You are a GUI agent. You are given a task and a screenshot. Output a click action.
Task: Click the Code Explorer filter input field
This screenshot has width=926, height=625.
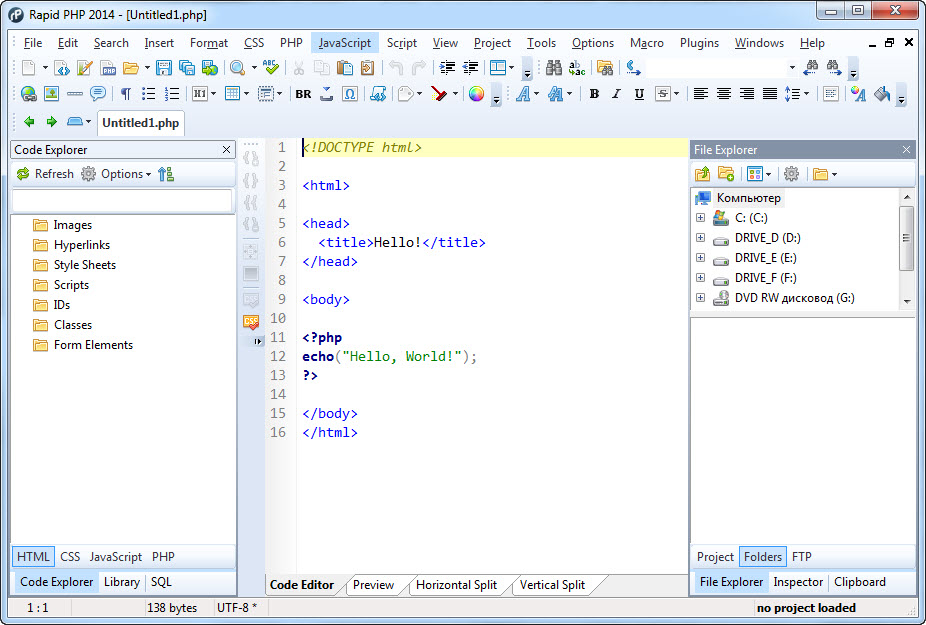pos(121,201)
